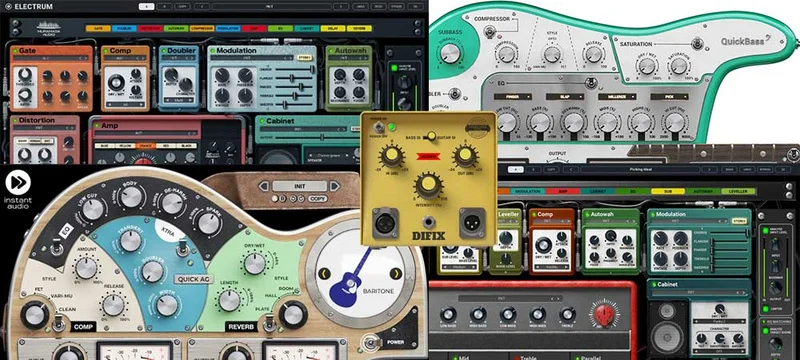Go to next Quick AG preset arrow

point(334,186)
